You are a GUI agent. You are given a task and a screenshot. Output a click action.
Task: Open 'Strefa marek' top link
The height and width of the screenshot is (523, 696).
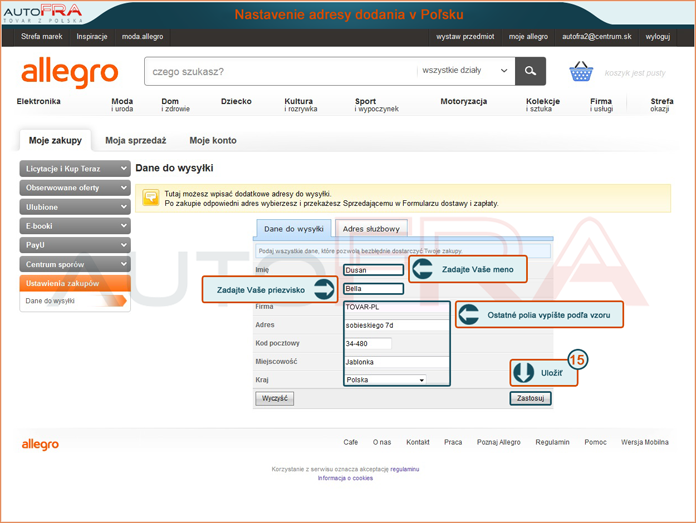click(x=42, y=36)
